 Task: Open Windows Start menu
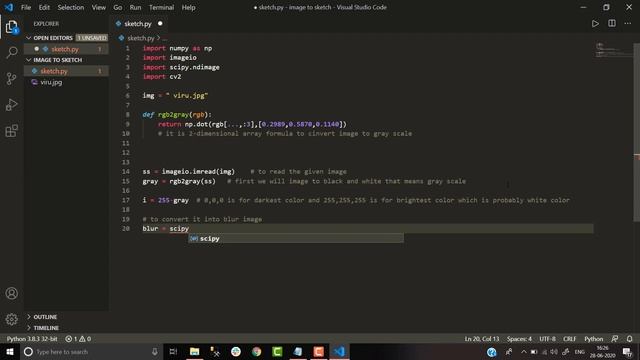point(10,351)
